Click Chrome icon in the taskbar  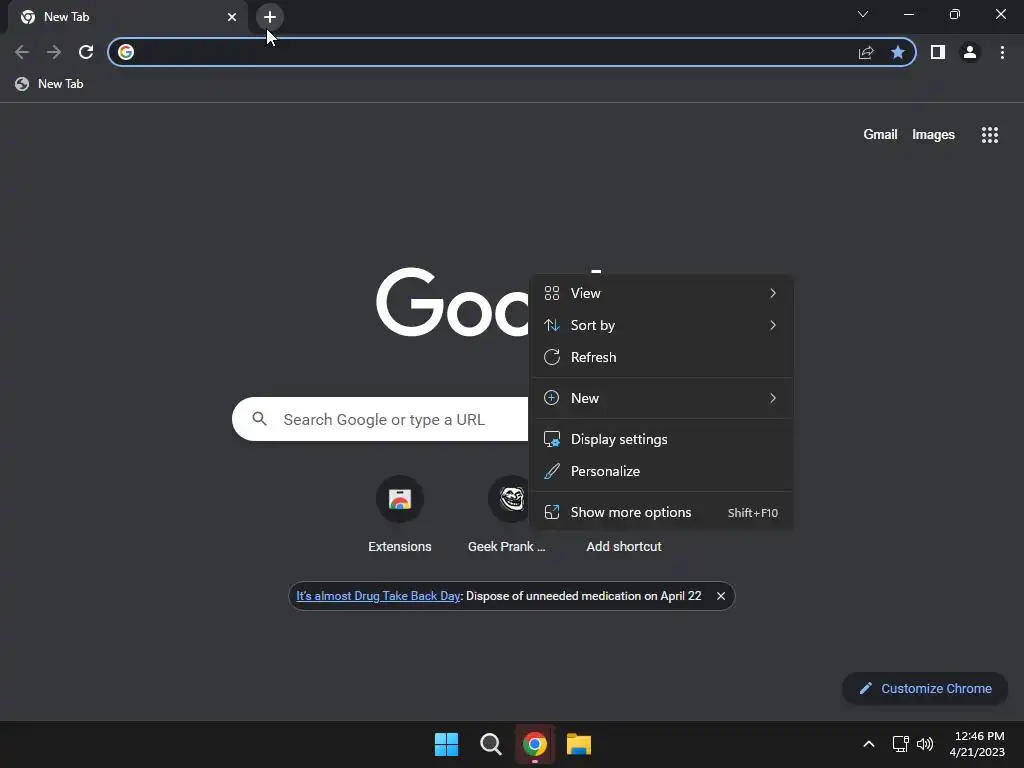535,744
